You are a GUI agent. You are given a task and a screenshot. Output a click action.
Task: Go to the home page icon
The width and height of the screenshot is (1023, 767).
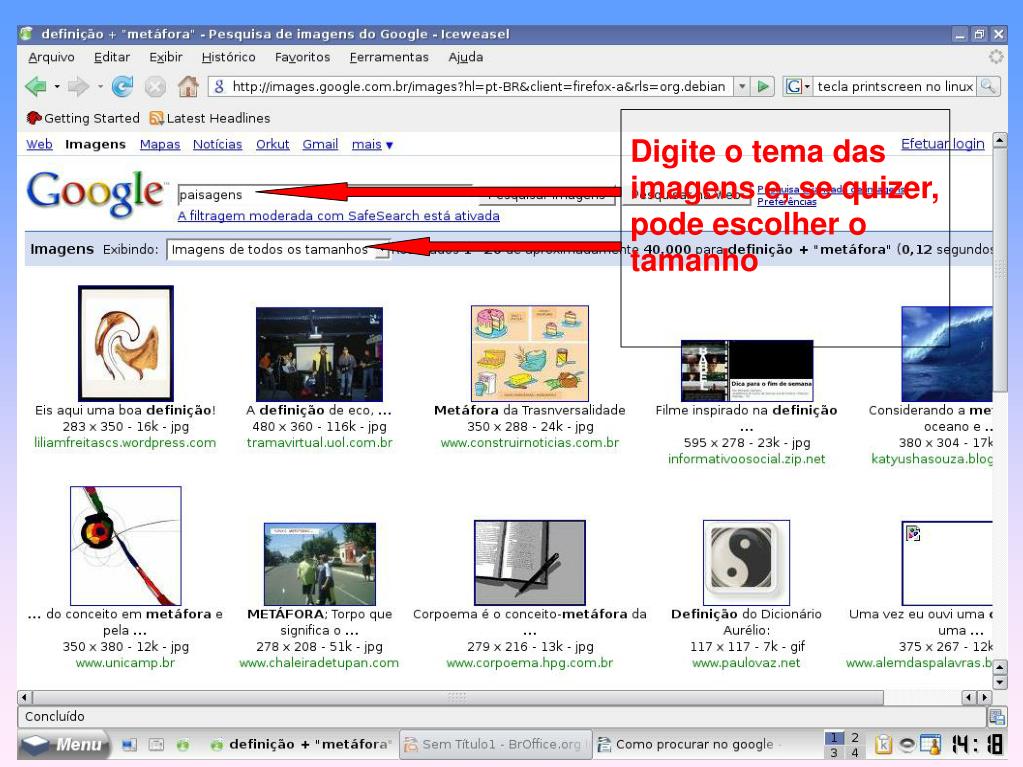(189, 86)
